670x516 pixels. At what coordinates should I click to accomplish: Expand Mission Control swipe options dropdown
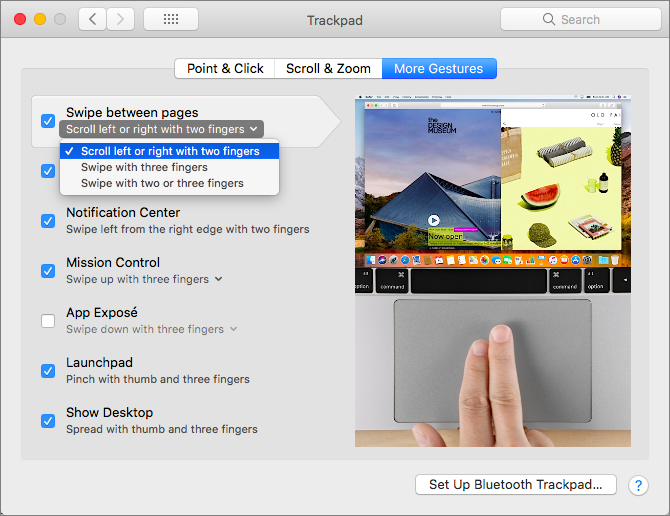[218, 279]
